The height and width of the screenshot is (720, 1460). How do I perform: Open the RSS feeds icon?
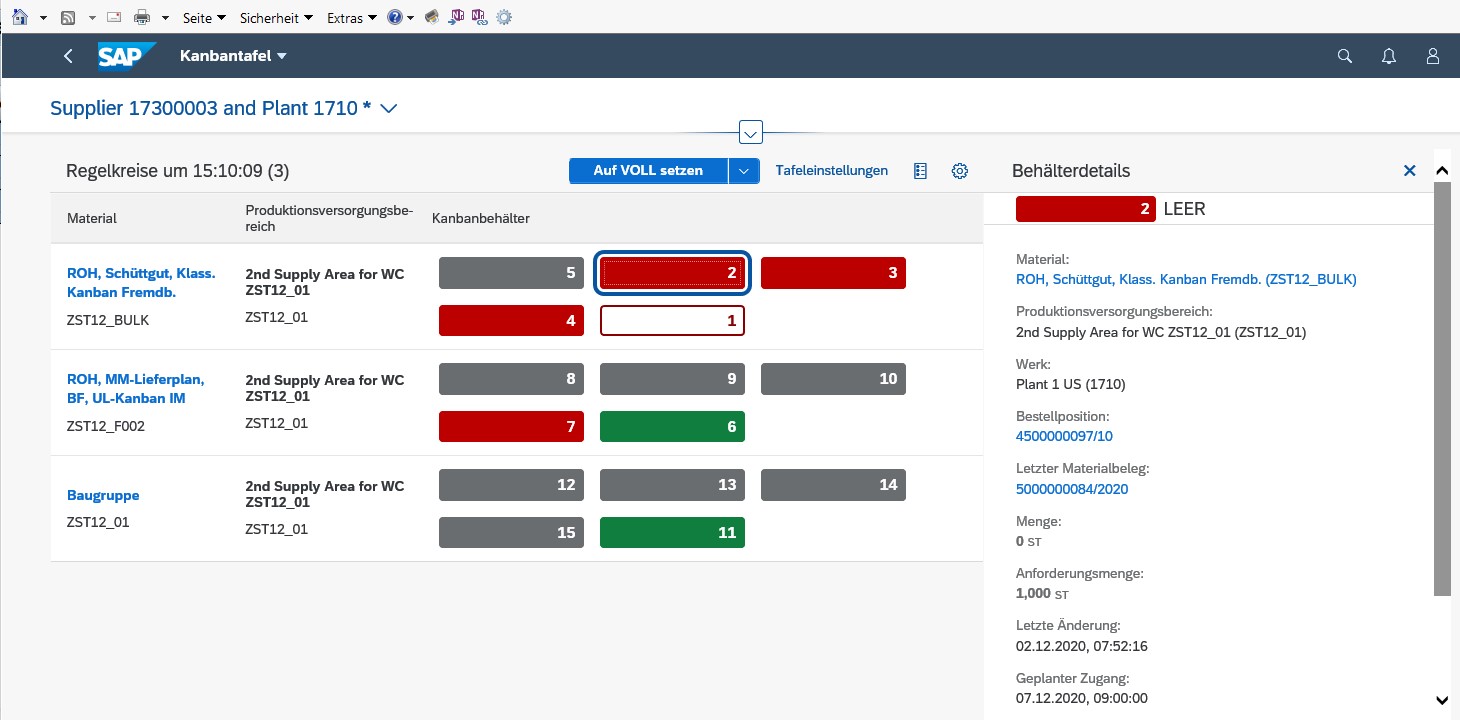tap(67, 16)
